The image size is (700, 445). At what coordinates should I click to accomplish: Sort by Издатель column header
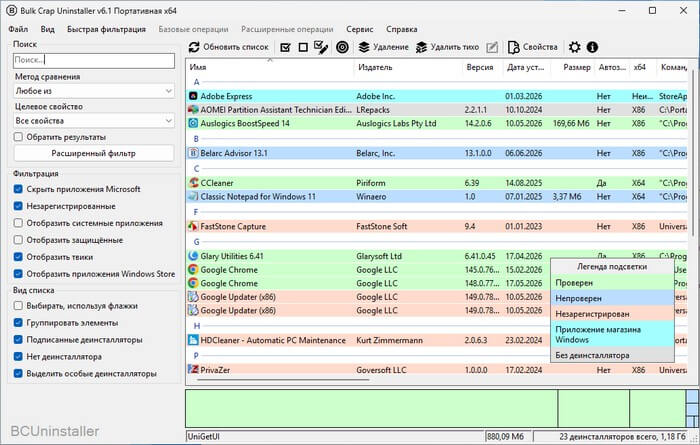[408, 67]
